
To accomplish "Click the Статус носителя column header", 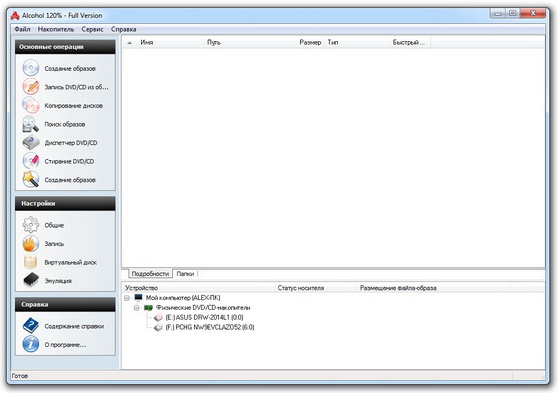I will click(316, 288).
